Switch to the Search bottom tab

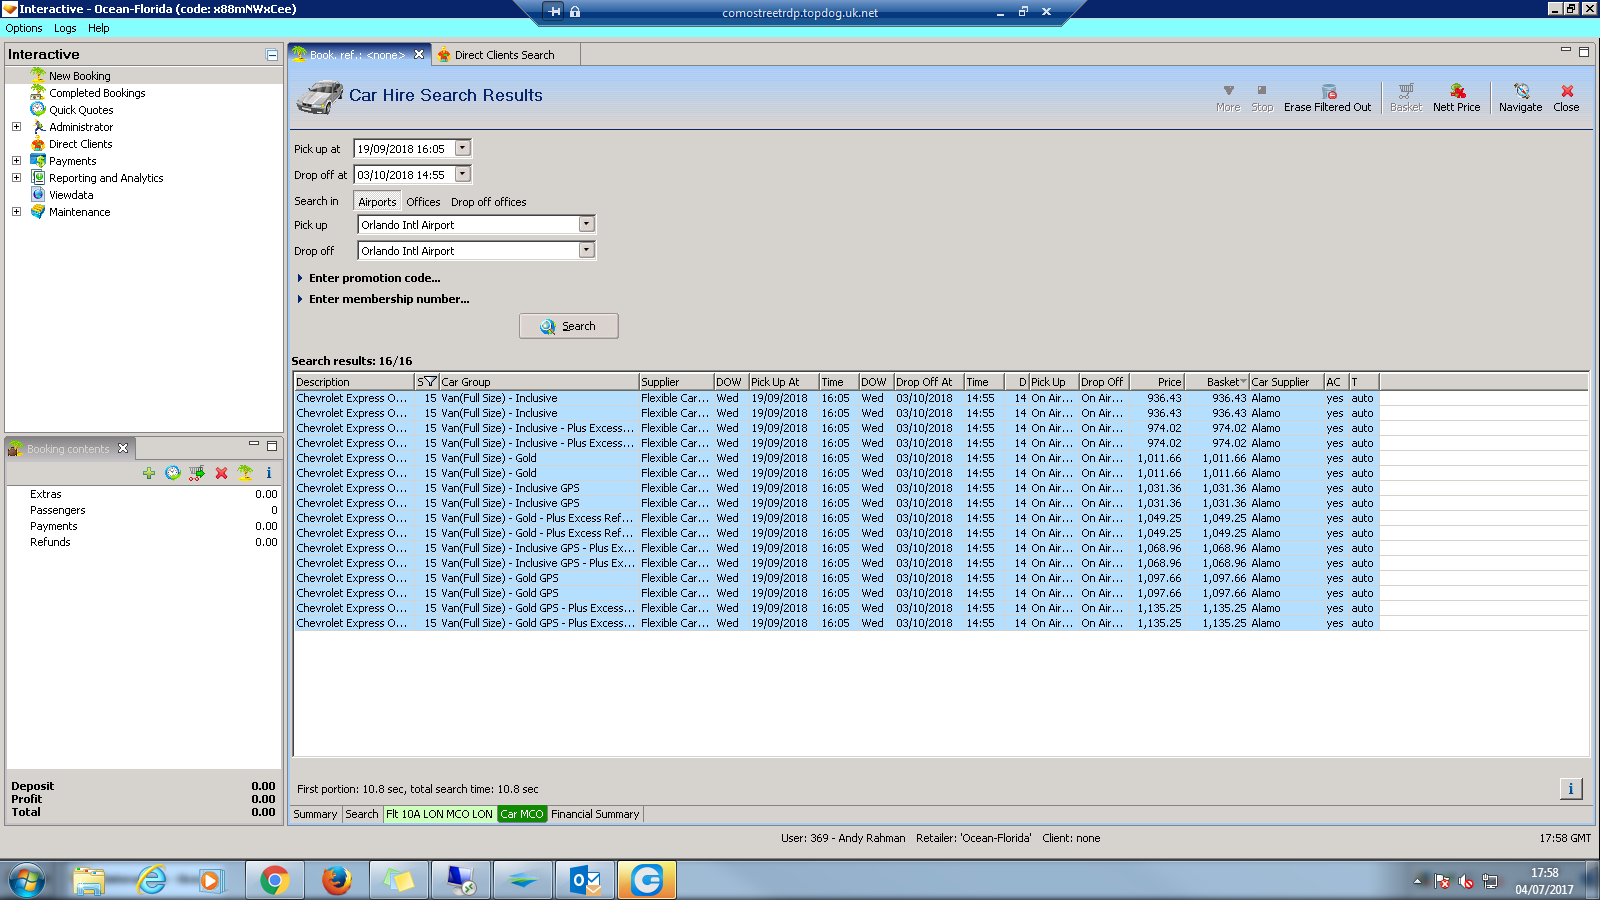tap(362, 814)
